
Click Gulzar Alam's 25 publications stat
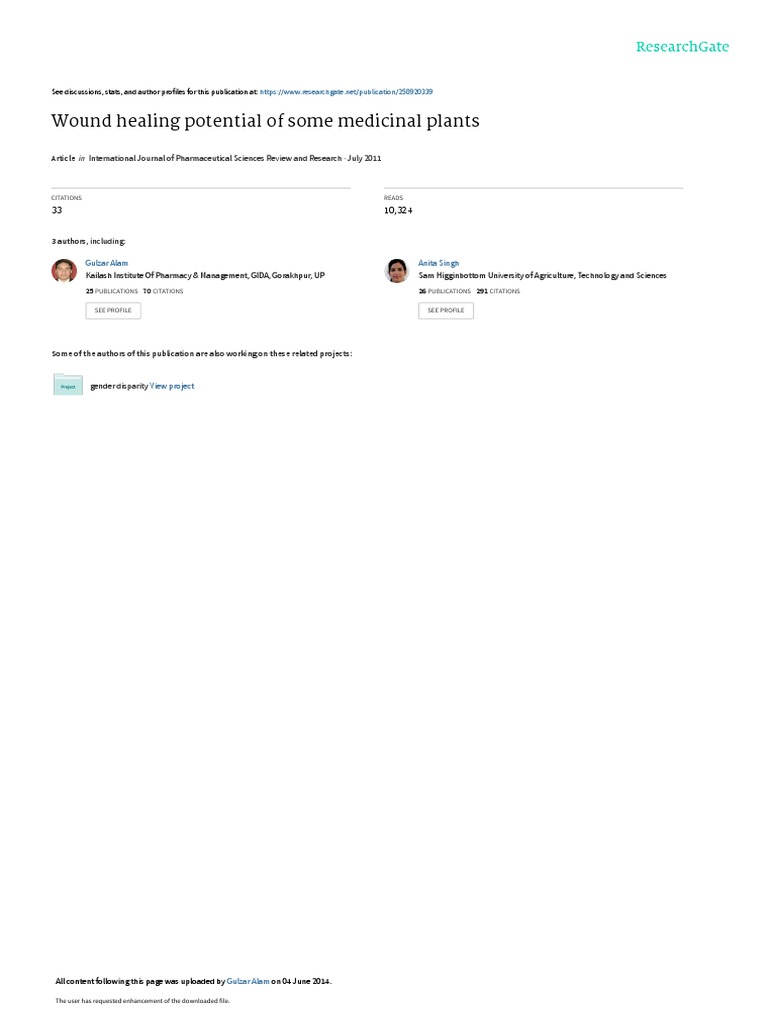point(112,291)
